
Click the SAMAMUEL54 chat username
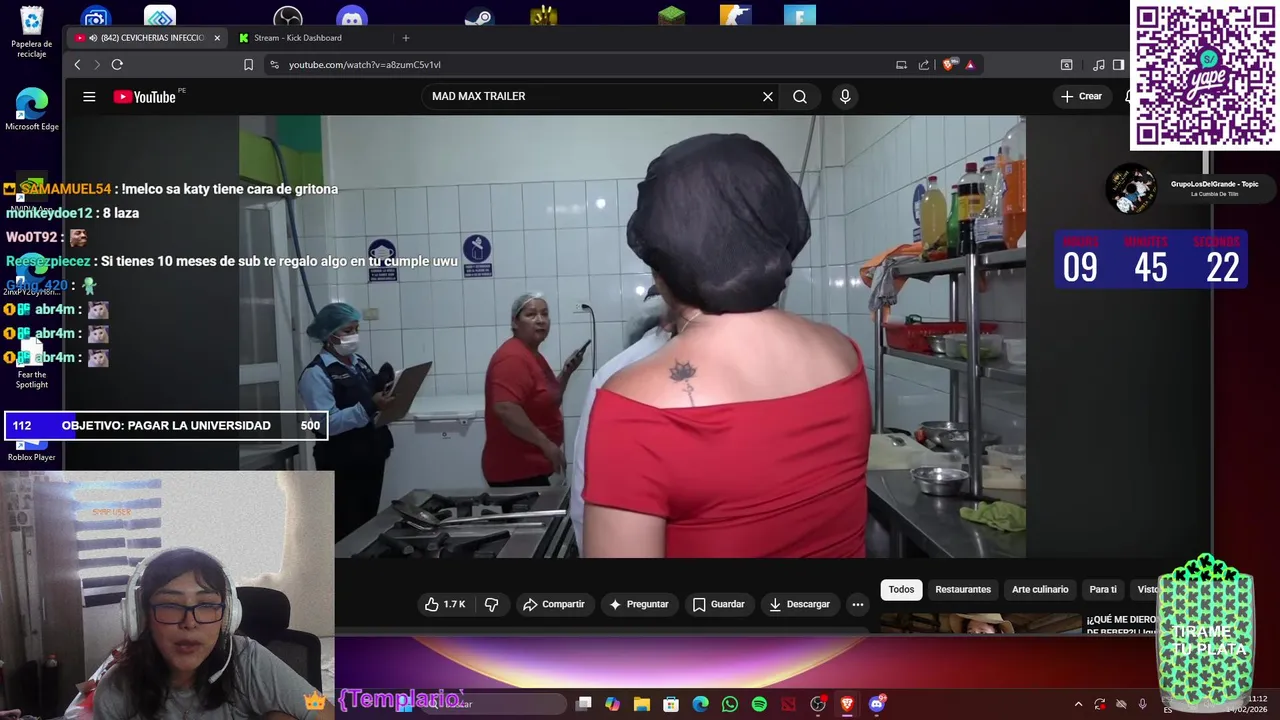pyautogui.click(x=65, y=189)
